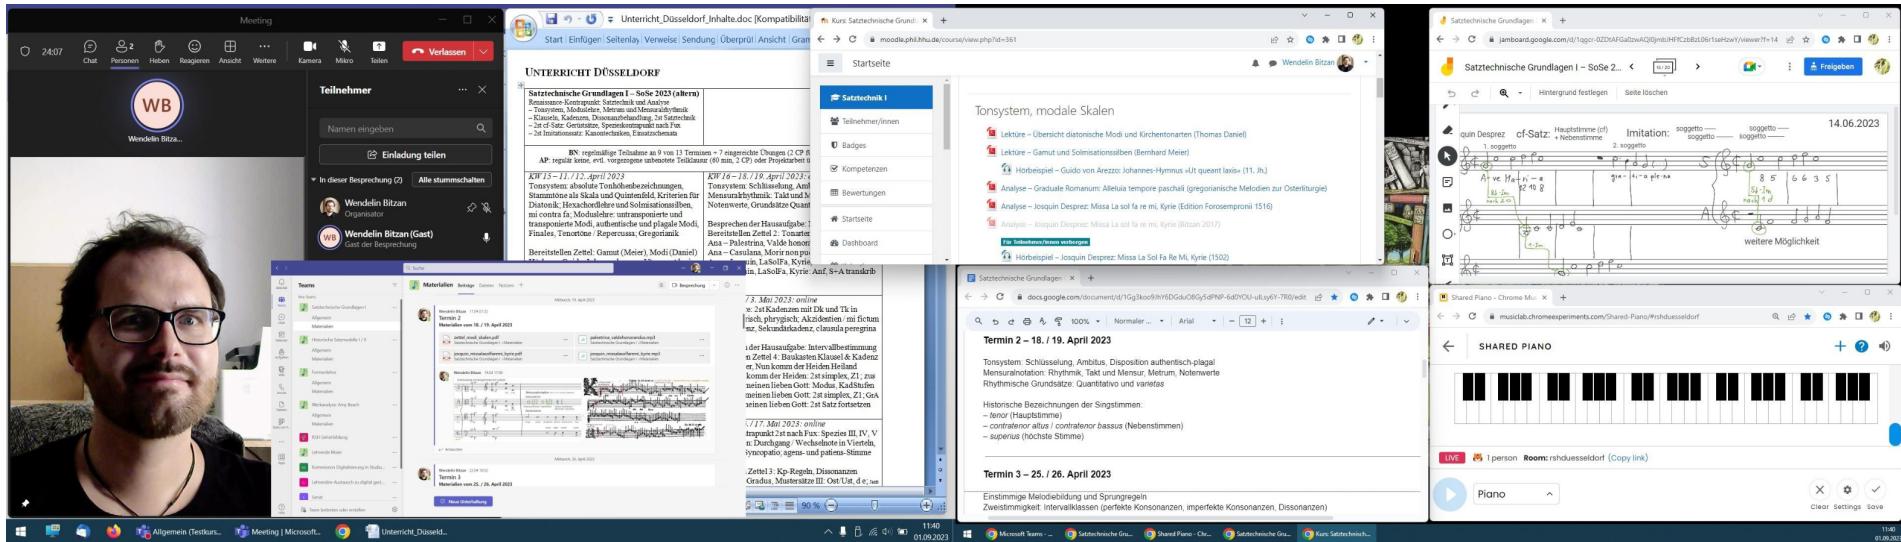
Task: Select Teilnehmer/innen in Moodle sidebar
Action: coord(876,121)
